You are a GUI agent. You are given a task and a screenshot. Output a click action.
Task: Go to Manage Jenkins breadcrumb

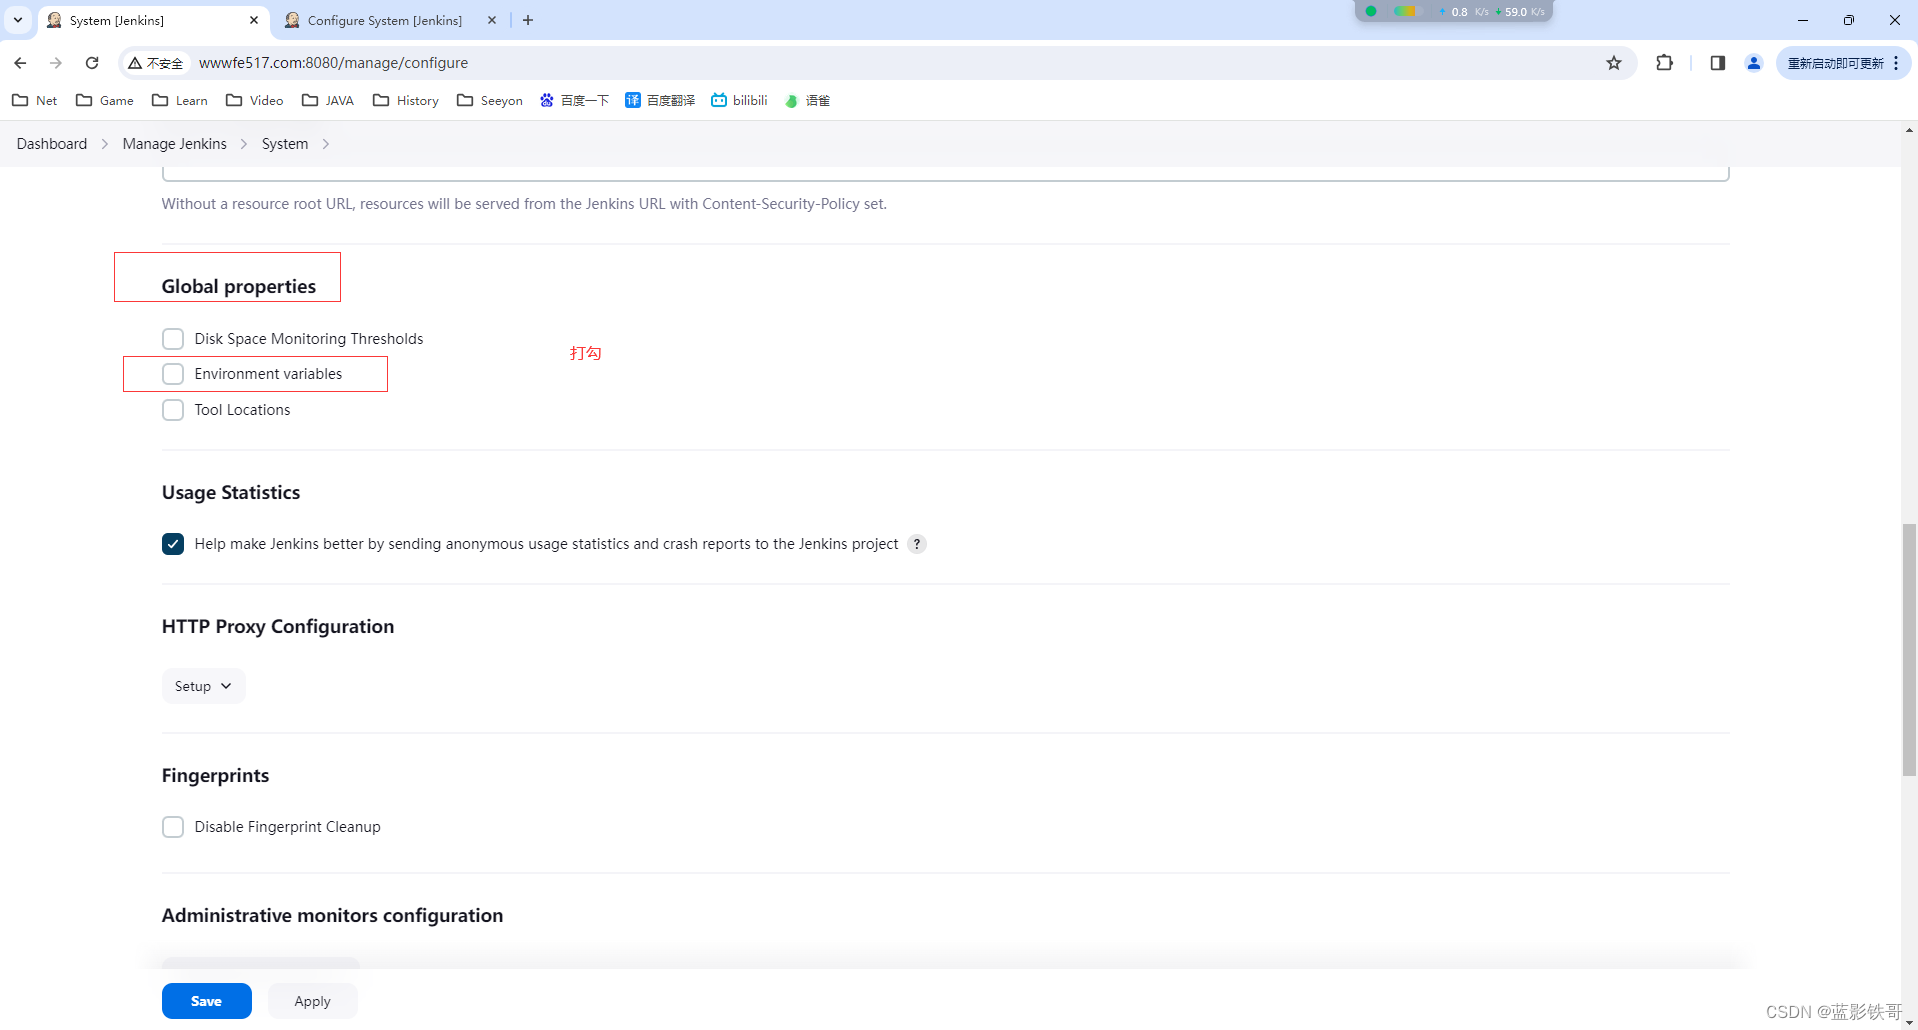tap(175, 144)
